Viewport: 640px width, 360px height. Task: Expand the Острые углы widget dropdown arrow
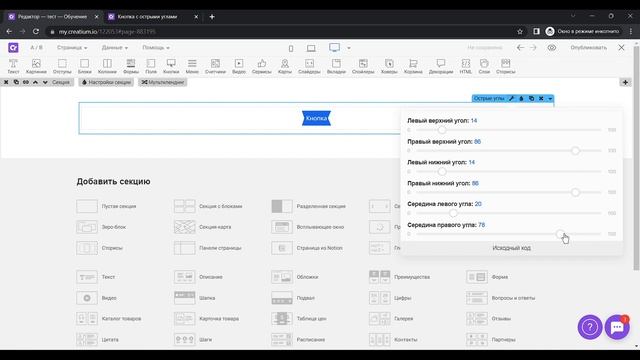pyautogui.click(x=550, y=98)
